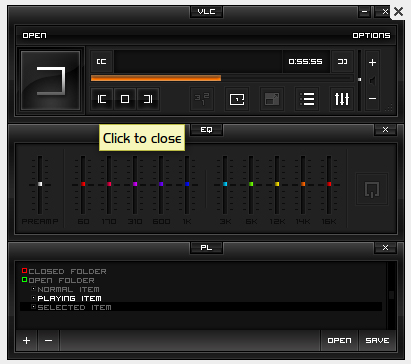Click the rewind button left of time display
411x364 pixels.
[101, 62]
